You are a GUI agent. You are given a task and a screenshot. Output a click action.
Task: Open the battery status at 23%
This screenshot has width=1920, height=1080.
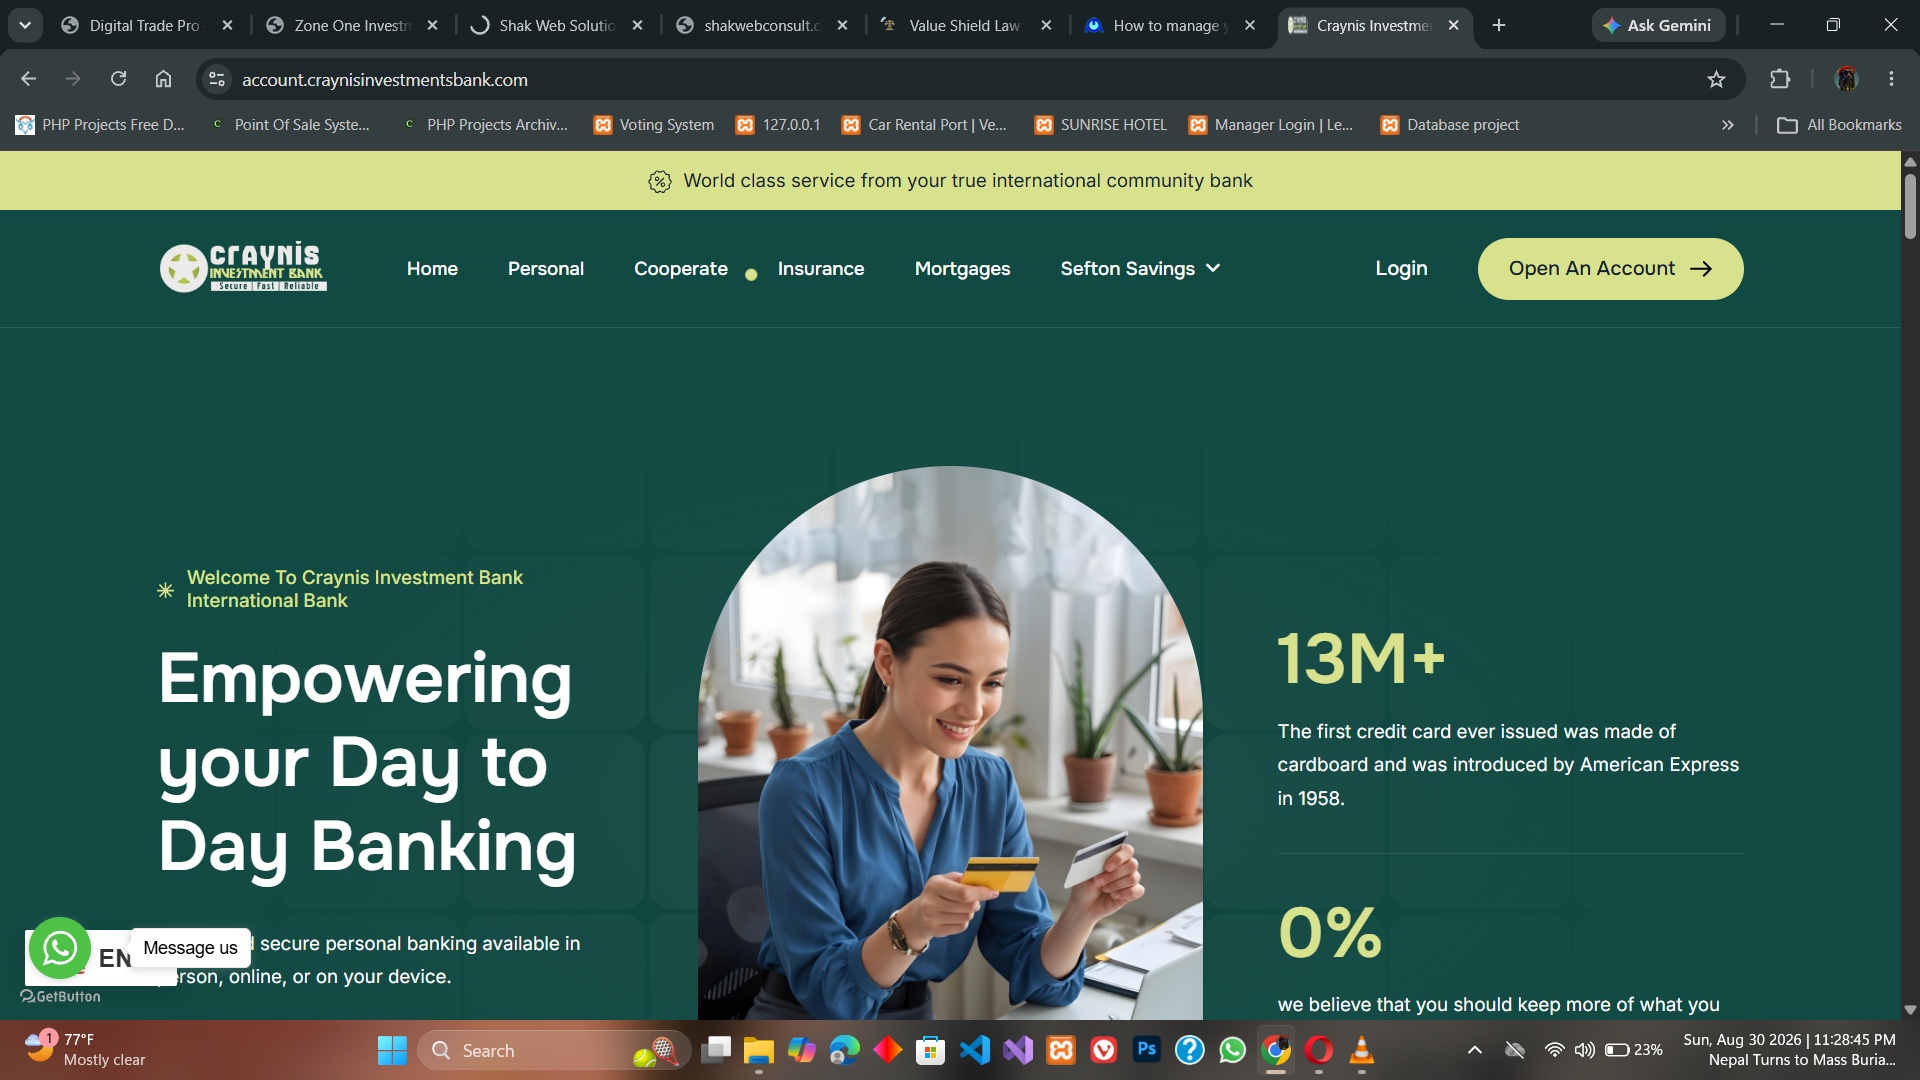coord(1634,1050)
